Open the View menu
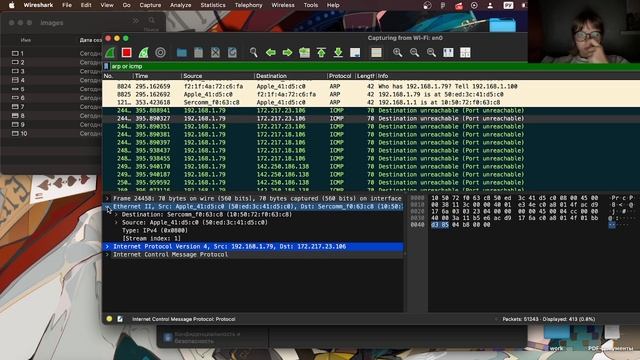 tap(107, 5)
